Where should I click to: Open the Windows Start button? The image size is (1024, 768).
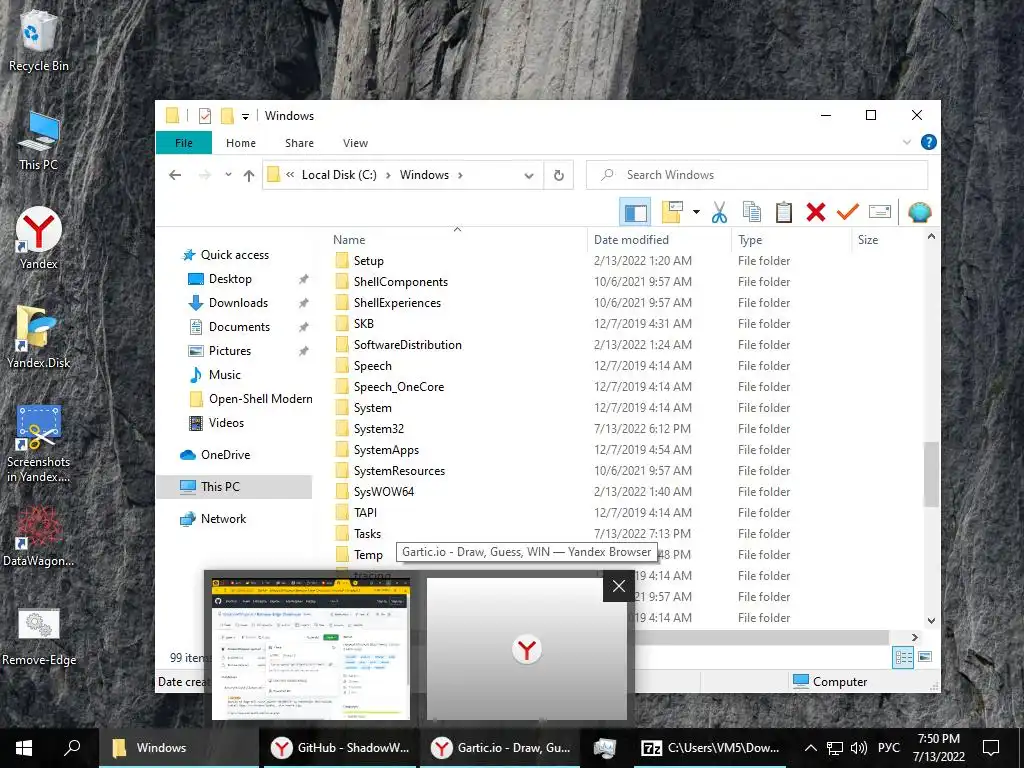(x=24, y=748)
